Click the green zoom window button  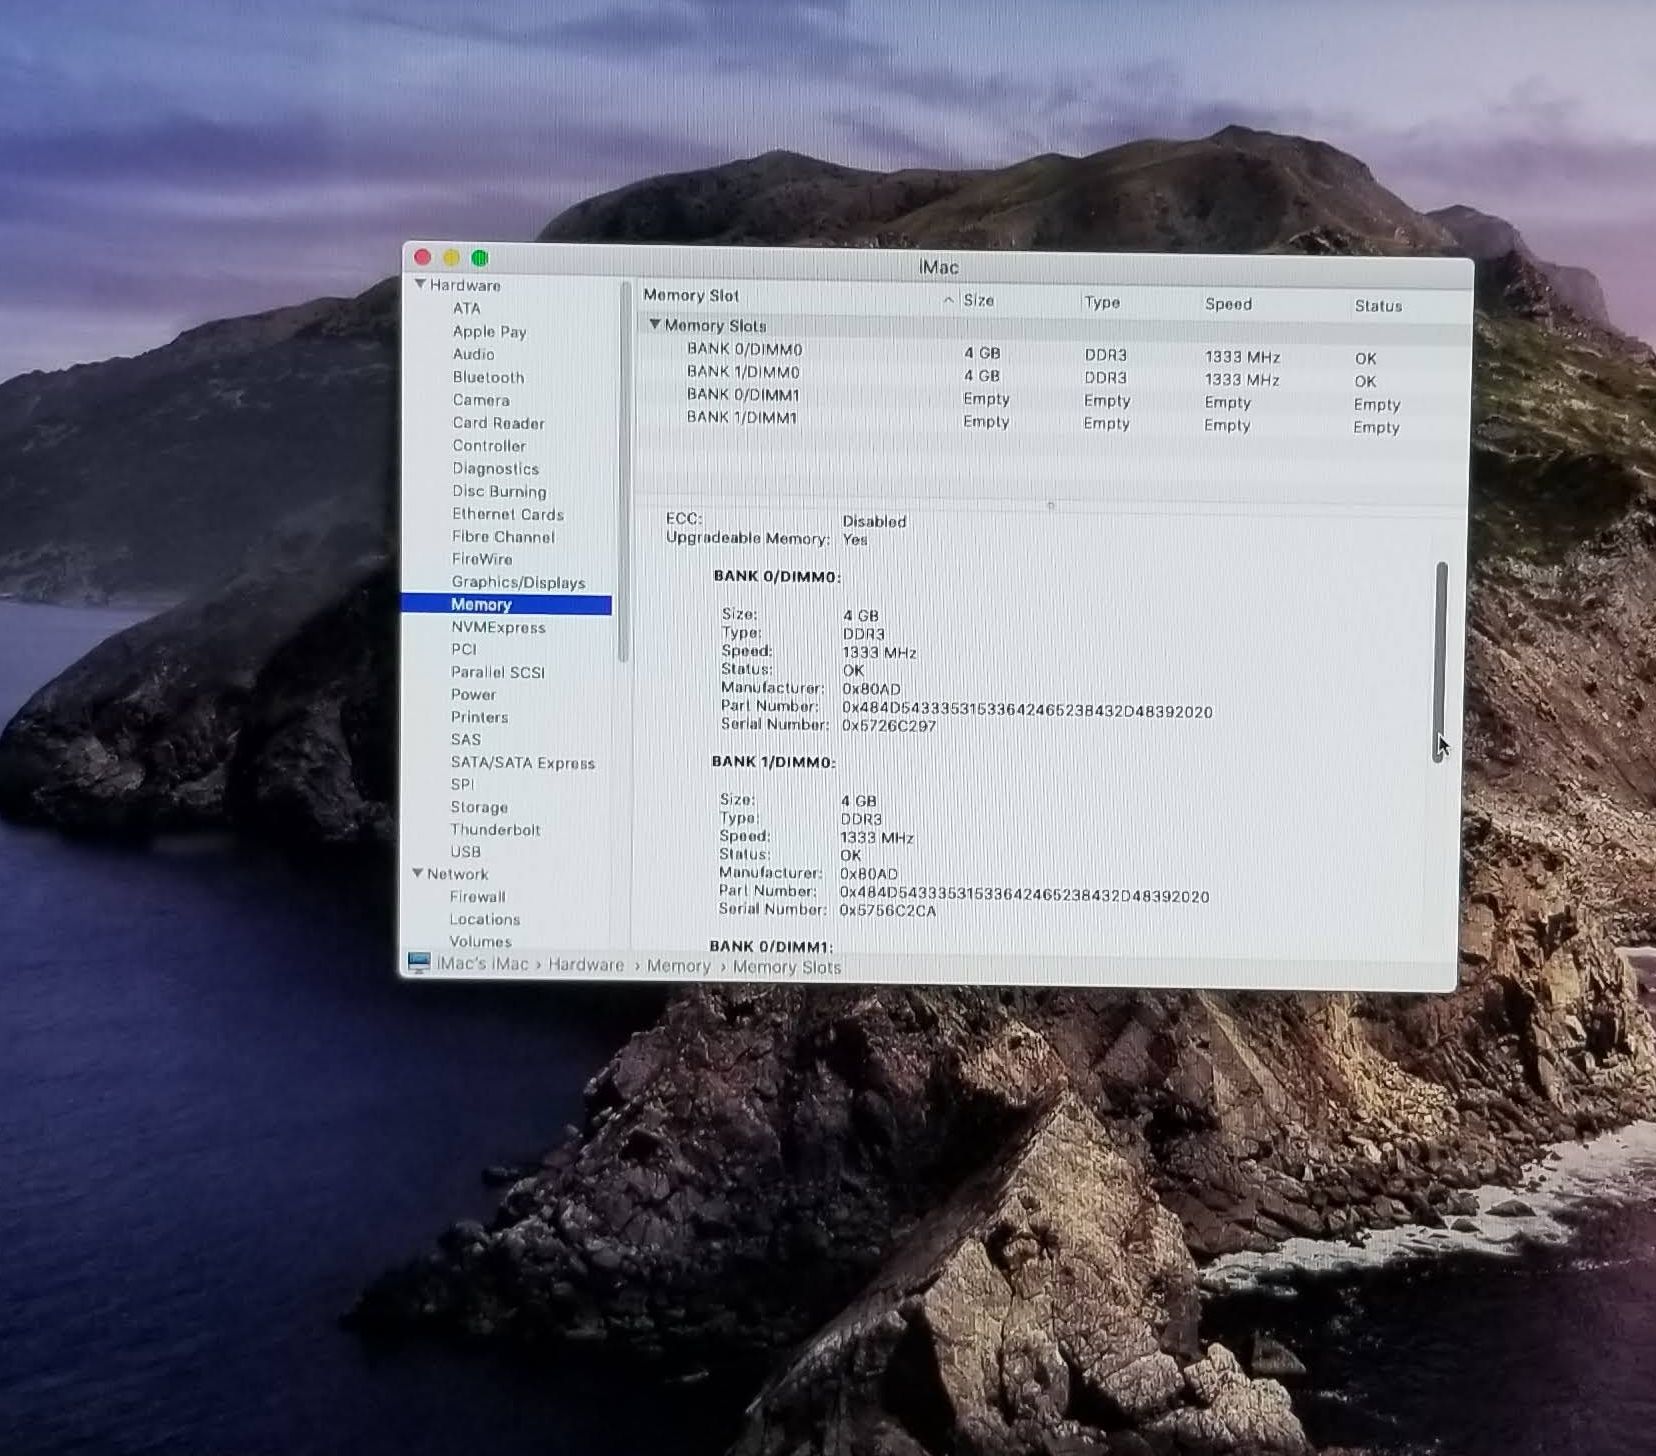pos(480,258)
